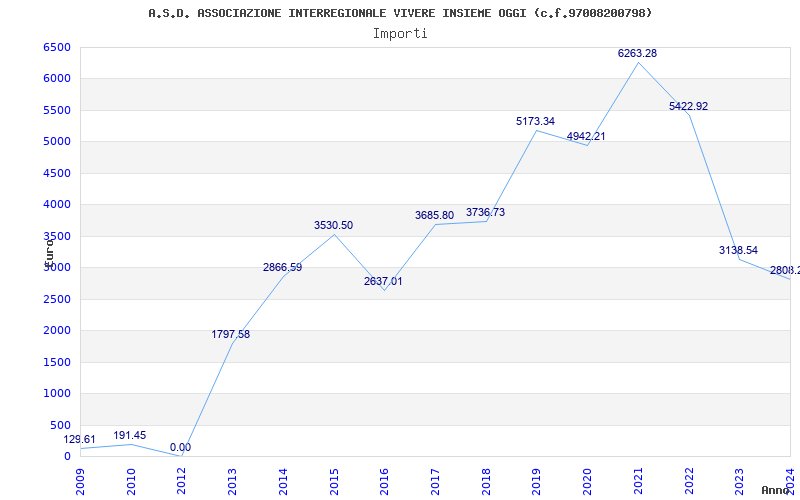Click the 2637.01 data label

383,281
